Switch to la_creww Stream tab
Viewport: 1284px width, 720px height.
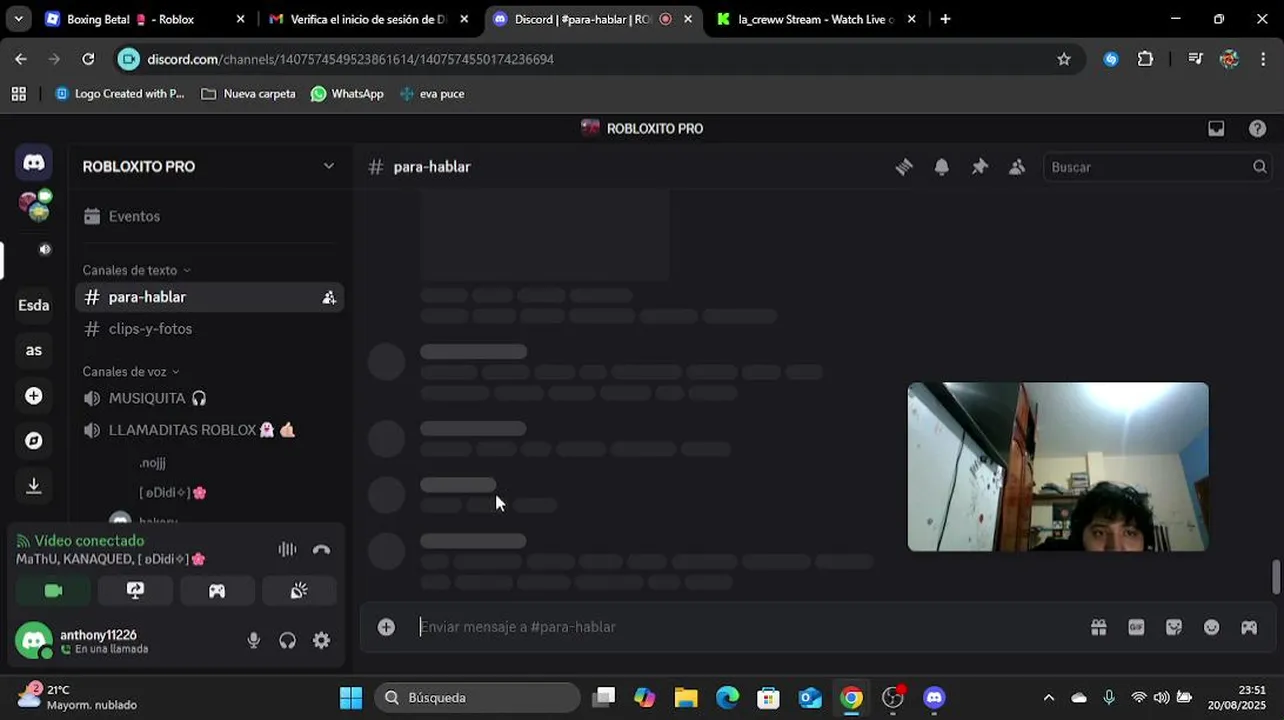click(x=815, y=19)
